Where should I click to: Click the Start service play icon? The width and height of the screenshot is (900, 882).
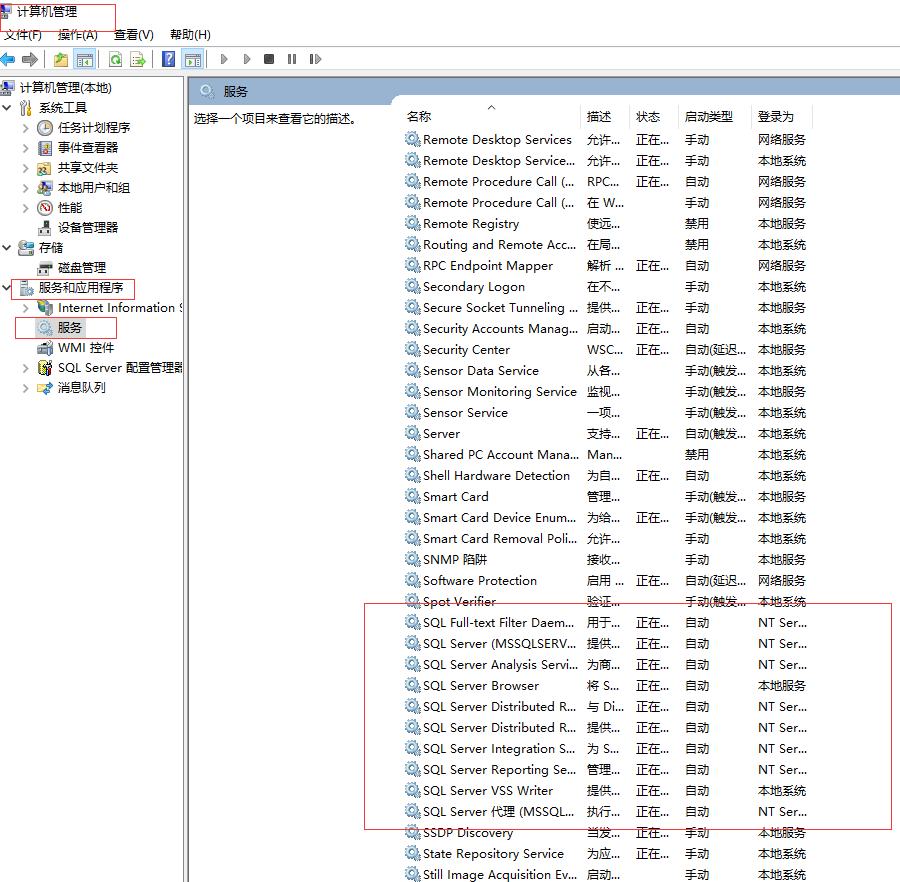point(224,59)
